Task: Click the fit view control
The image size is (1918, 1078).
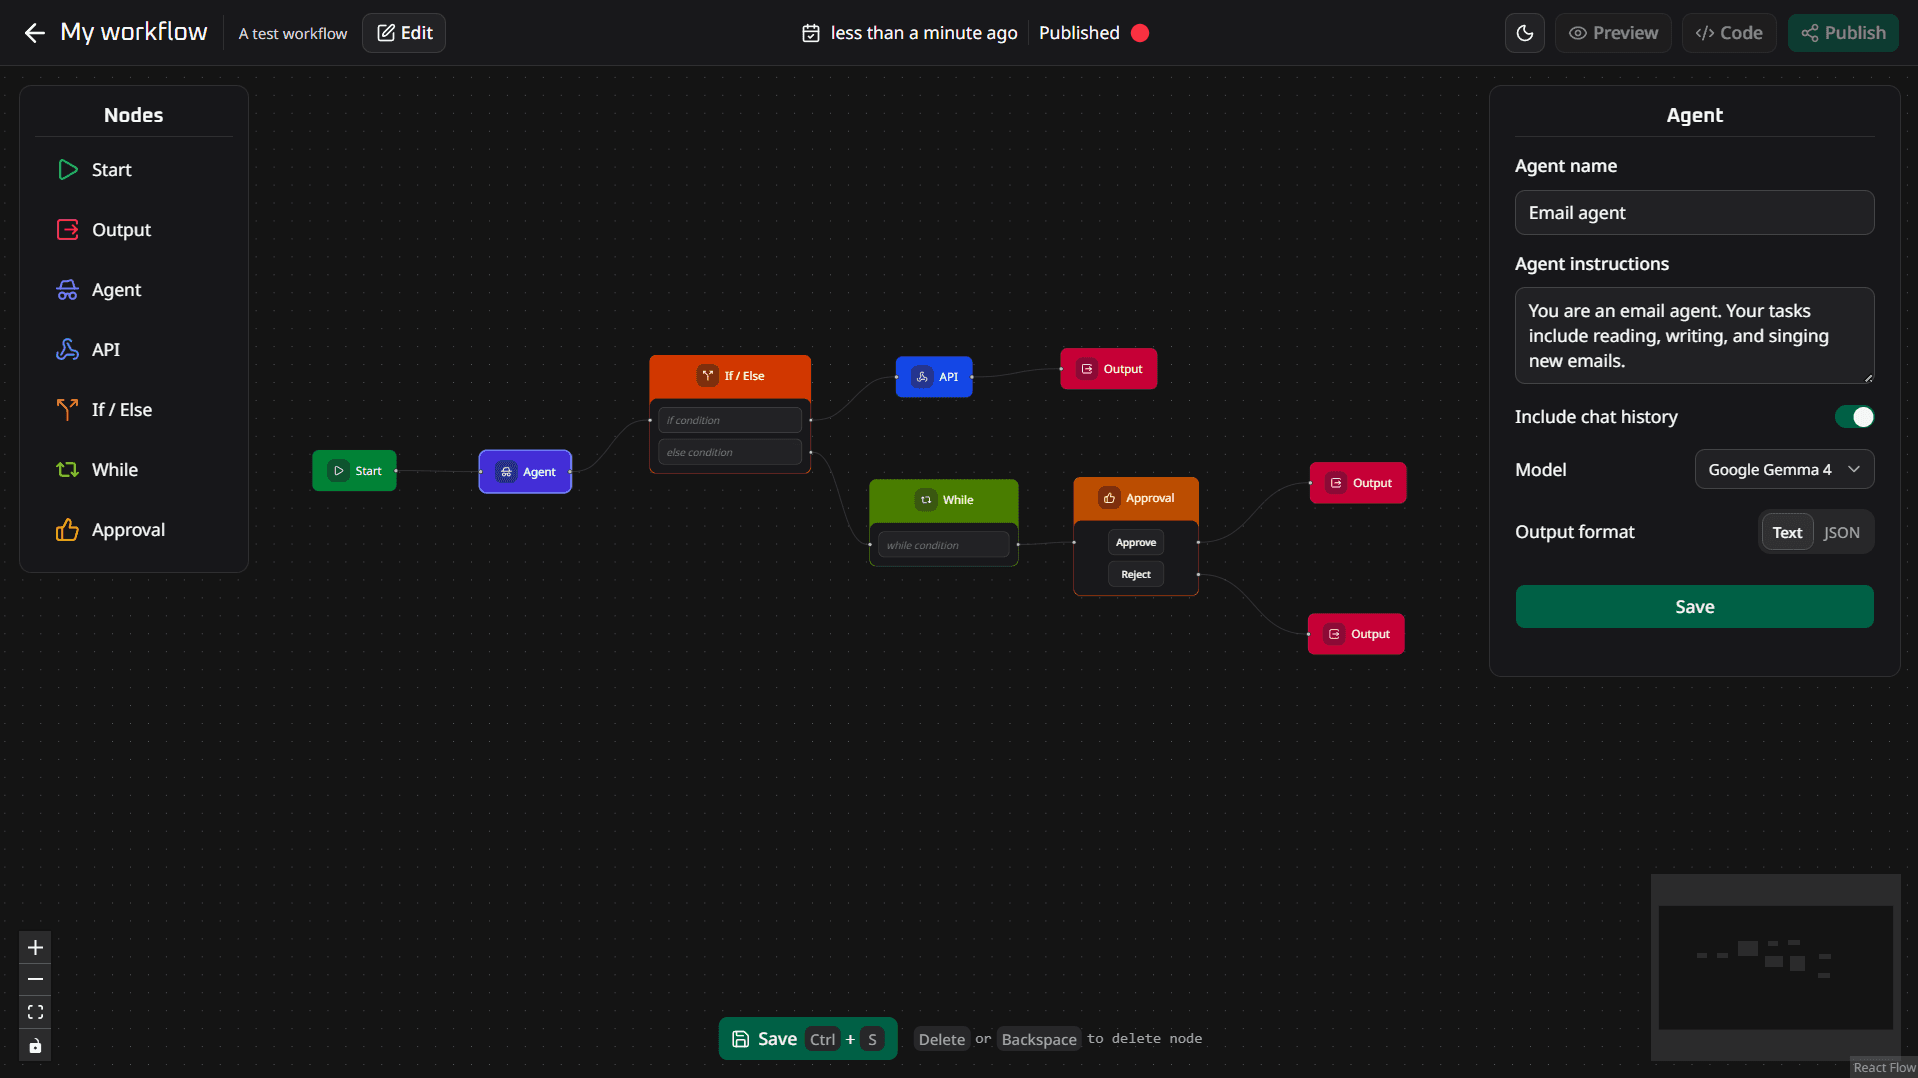Action: tap(35, 1013)
